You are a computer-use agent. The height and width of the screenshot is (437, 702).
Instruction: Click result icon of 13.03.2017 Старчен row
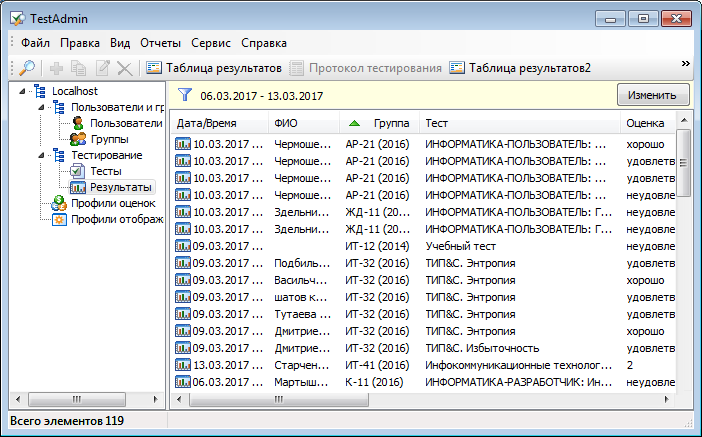183,365
